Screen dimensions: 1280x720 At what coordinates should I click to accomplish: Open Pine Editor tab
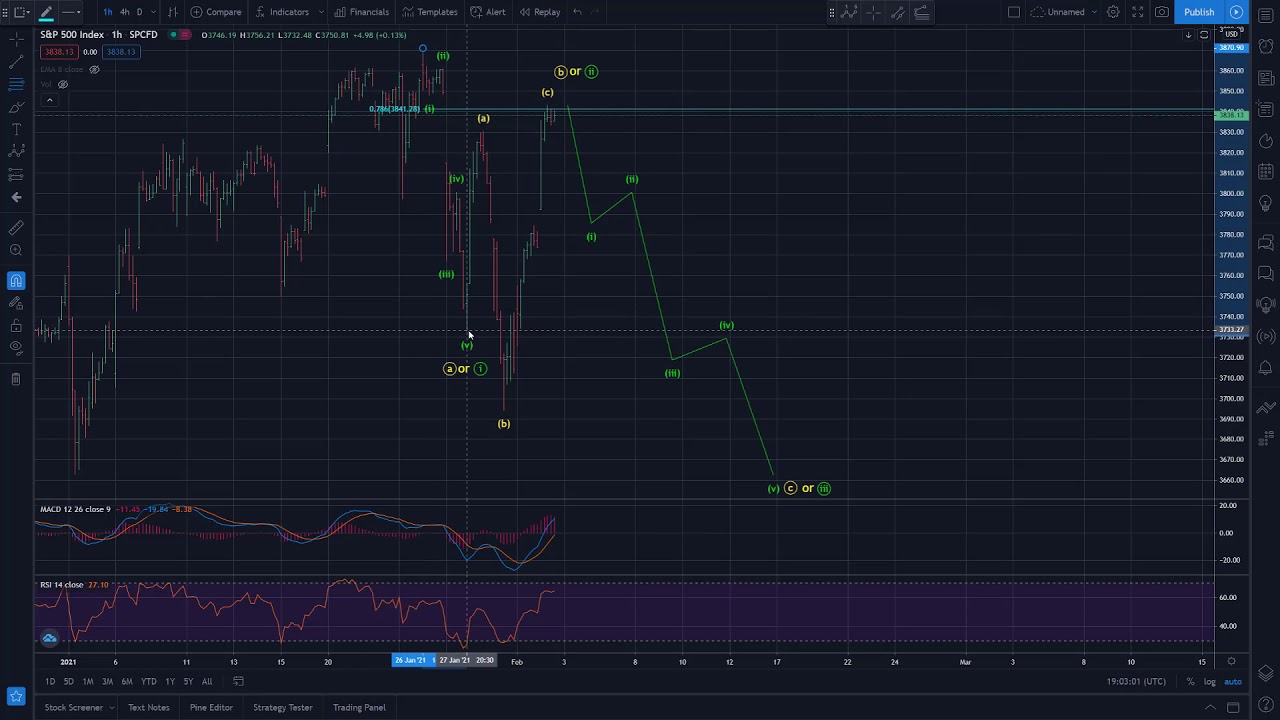pyautogui.click(x=211, y=707)
